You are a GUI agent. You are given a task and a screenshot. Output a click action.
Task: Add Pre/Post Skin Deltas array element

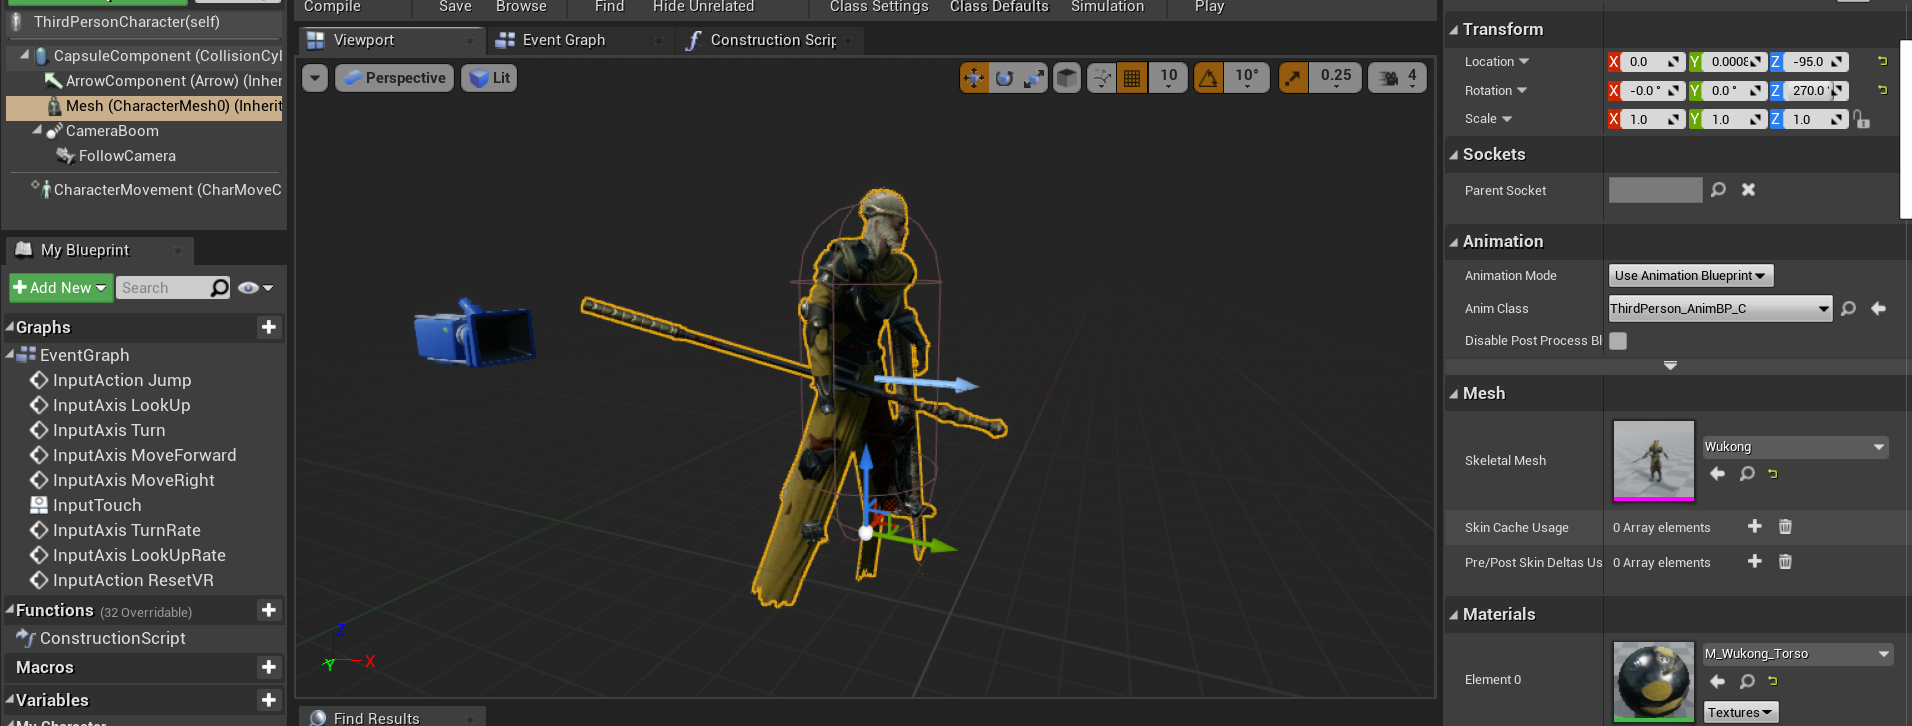1754,561
